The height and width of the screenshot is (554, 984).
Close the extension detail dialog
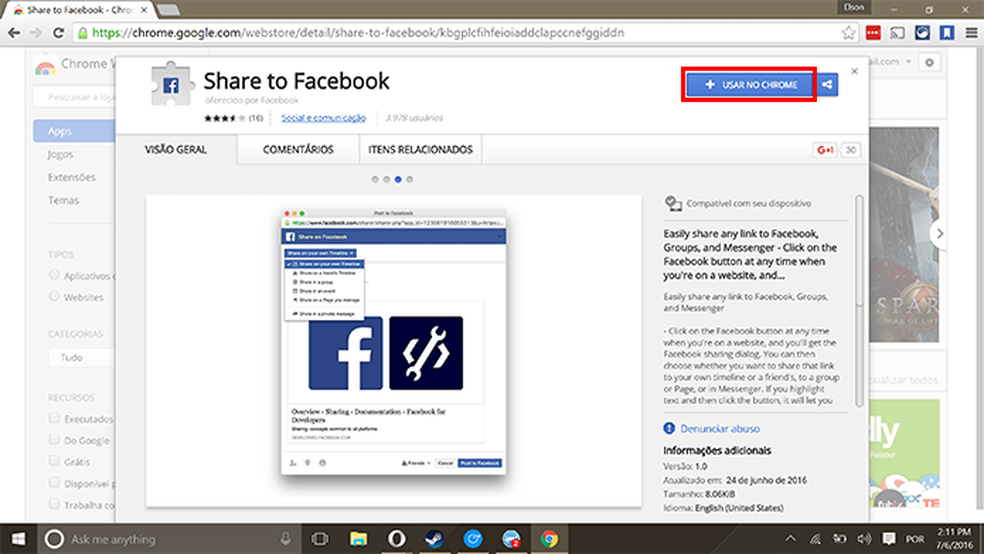854,71
